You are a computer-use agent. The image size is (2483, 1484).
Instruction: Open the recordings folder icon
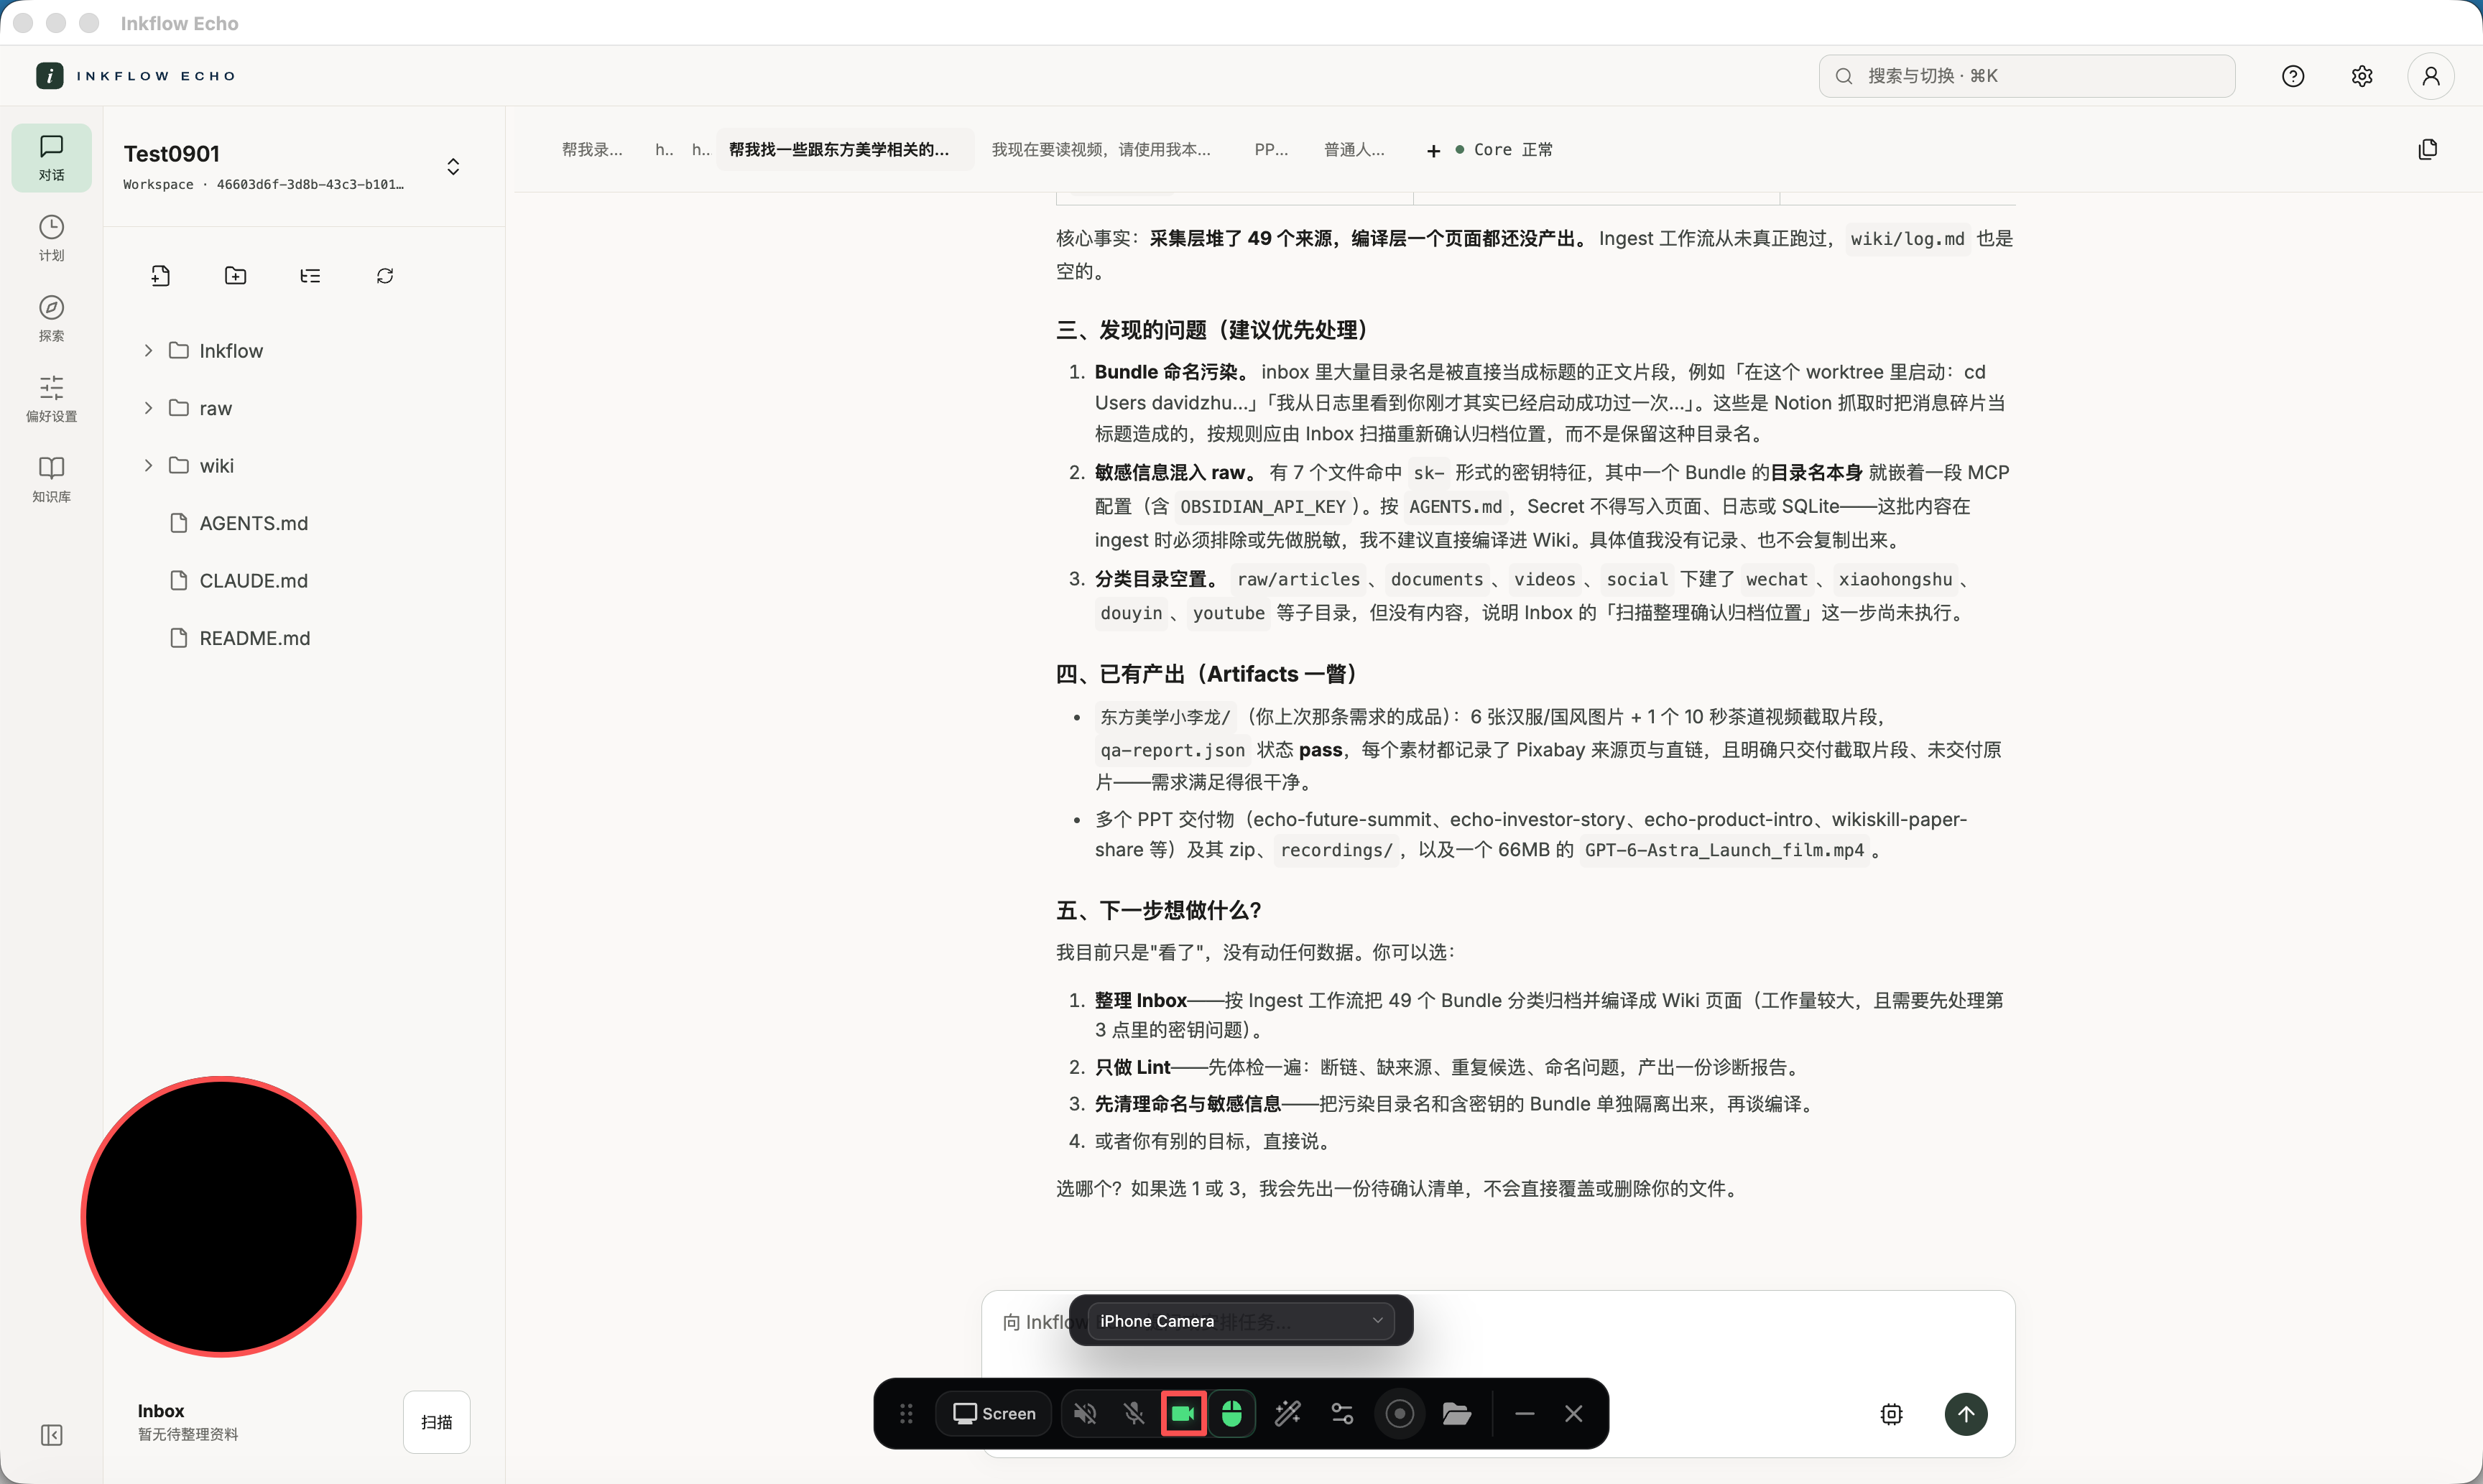1456,1413
